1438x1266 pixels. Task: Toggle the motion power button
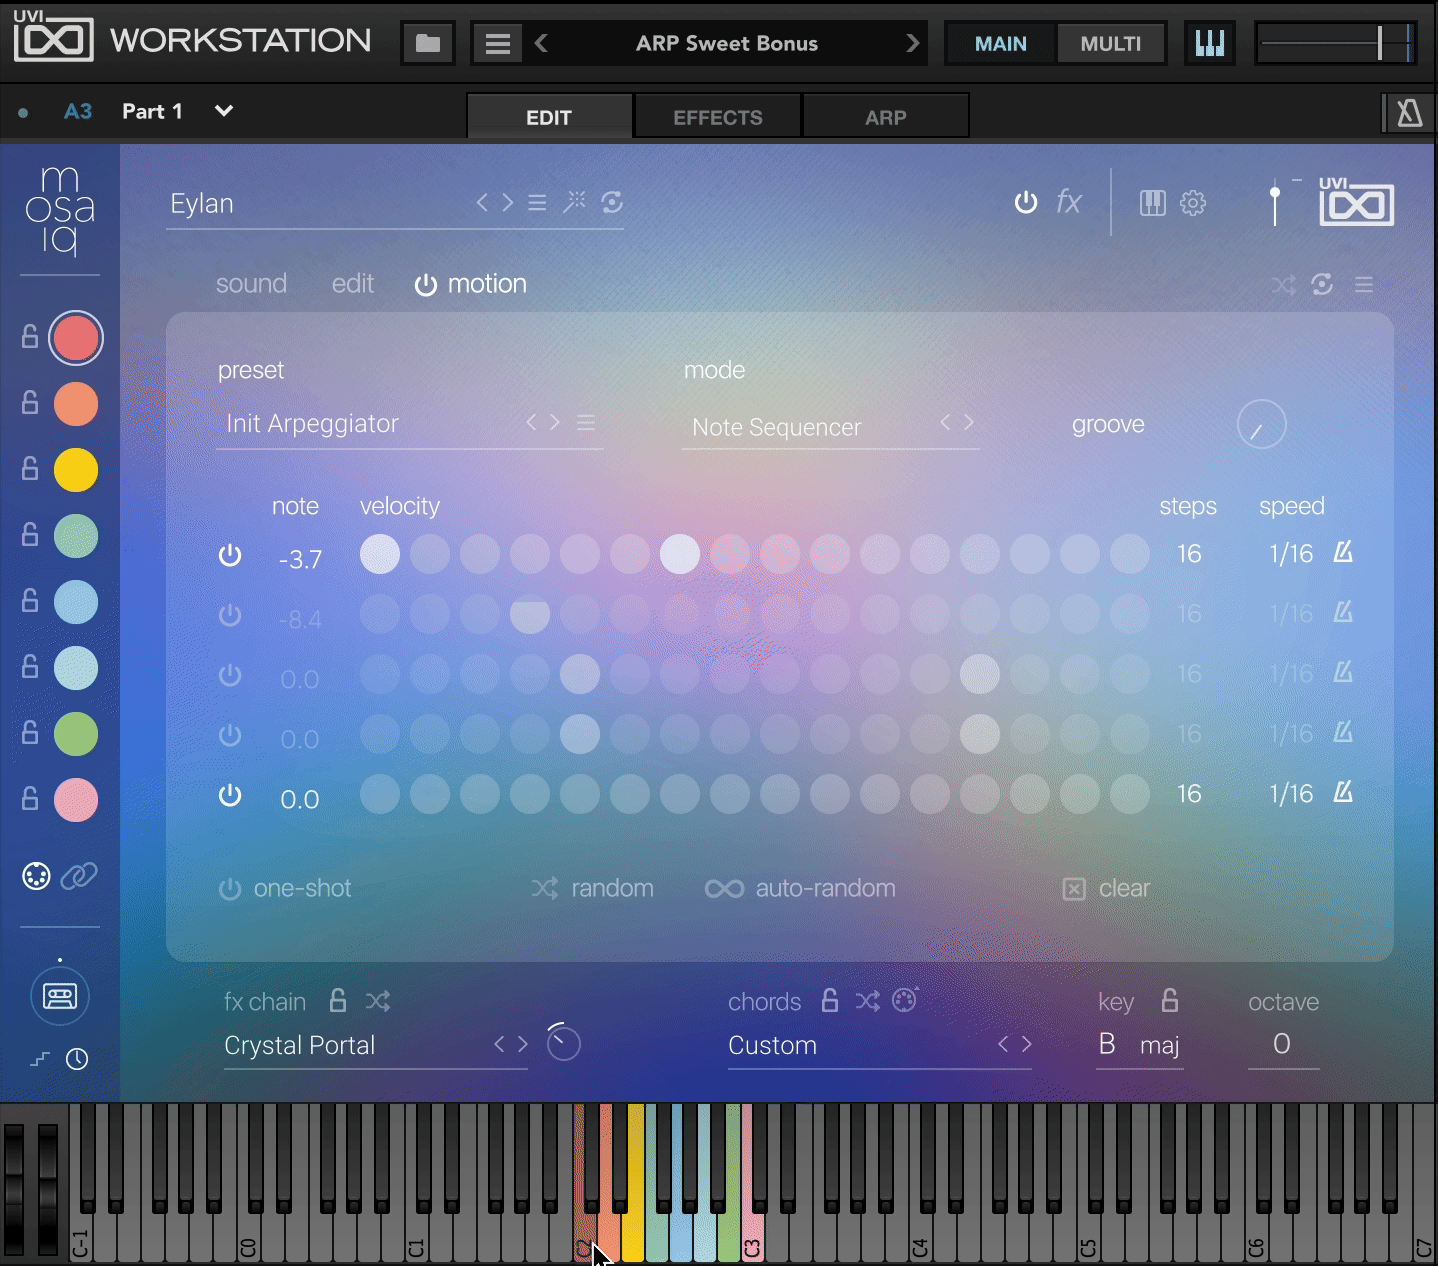coord(426,285)
